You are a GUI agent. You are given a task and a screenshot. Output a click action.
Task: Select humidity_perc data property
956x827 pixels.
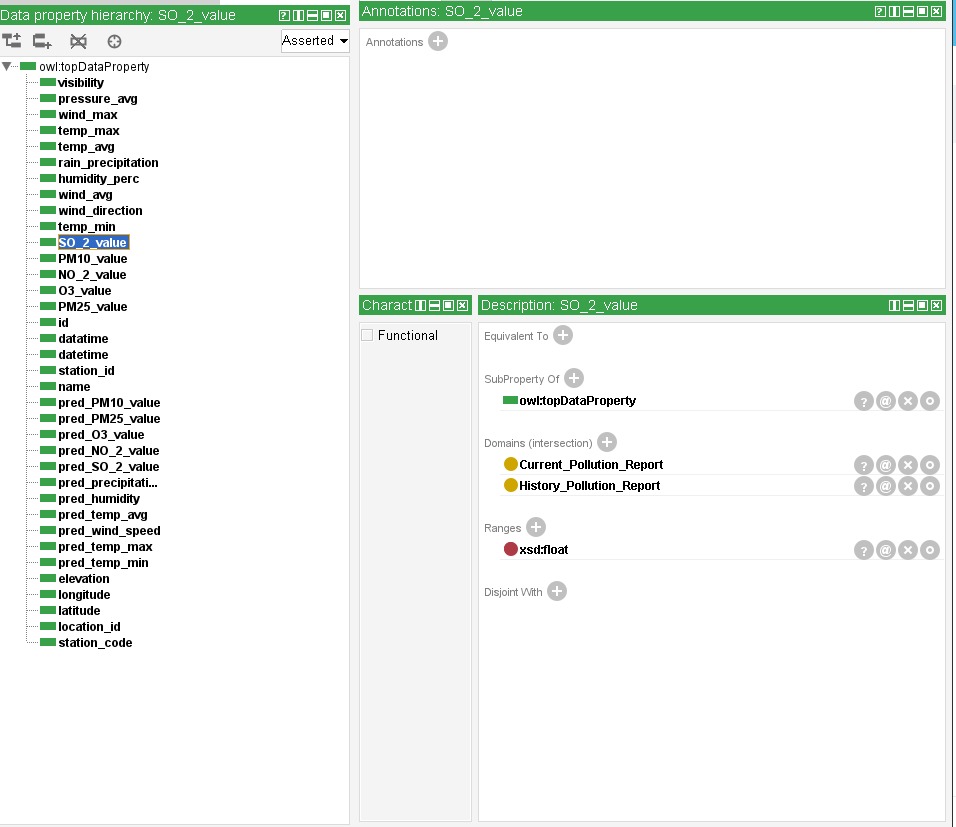pos(99,179)
